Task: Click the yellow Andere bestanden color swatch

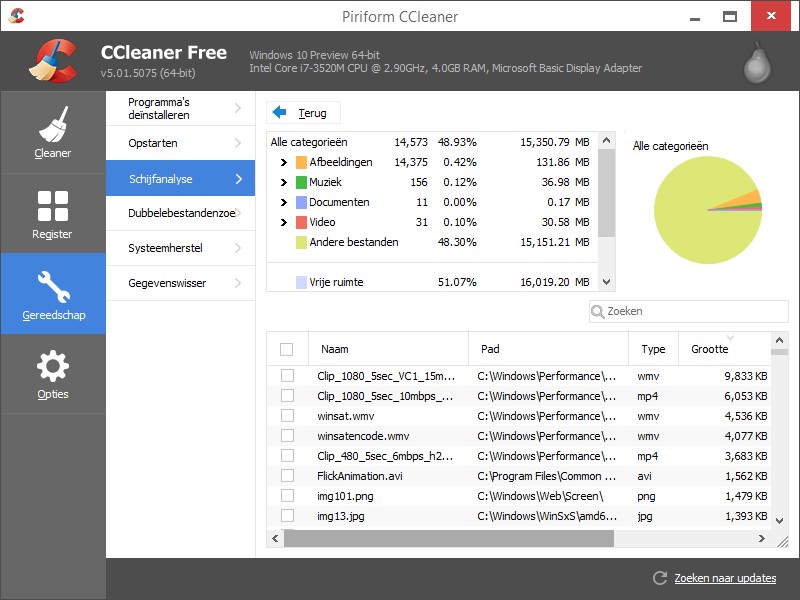Action: click(300, 242)
